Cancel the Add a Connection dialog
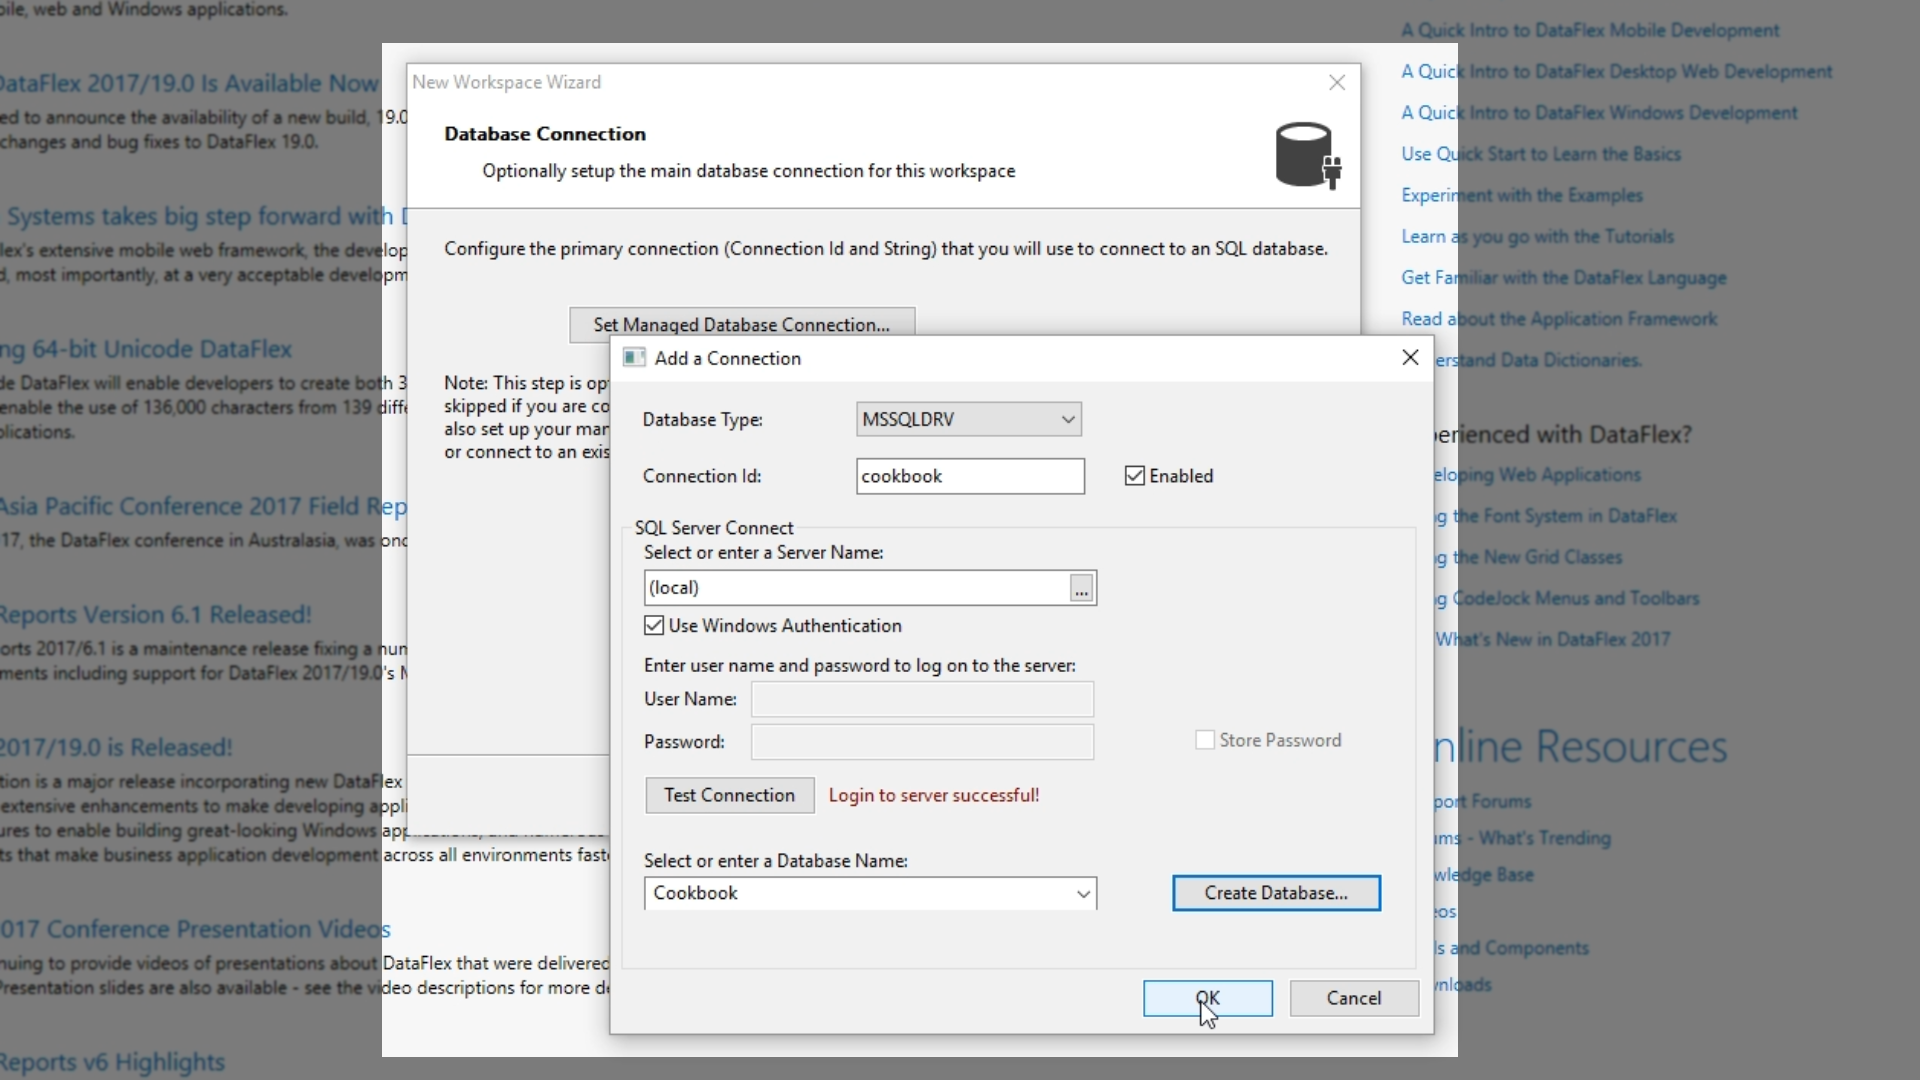 point(1353,998)
